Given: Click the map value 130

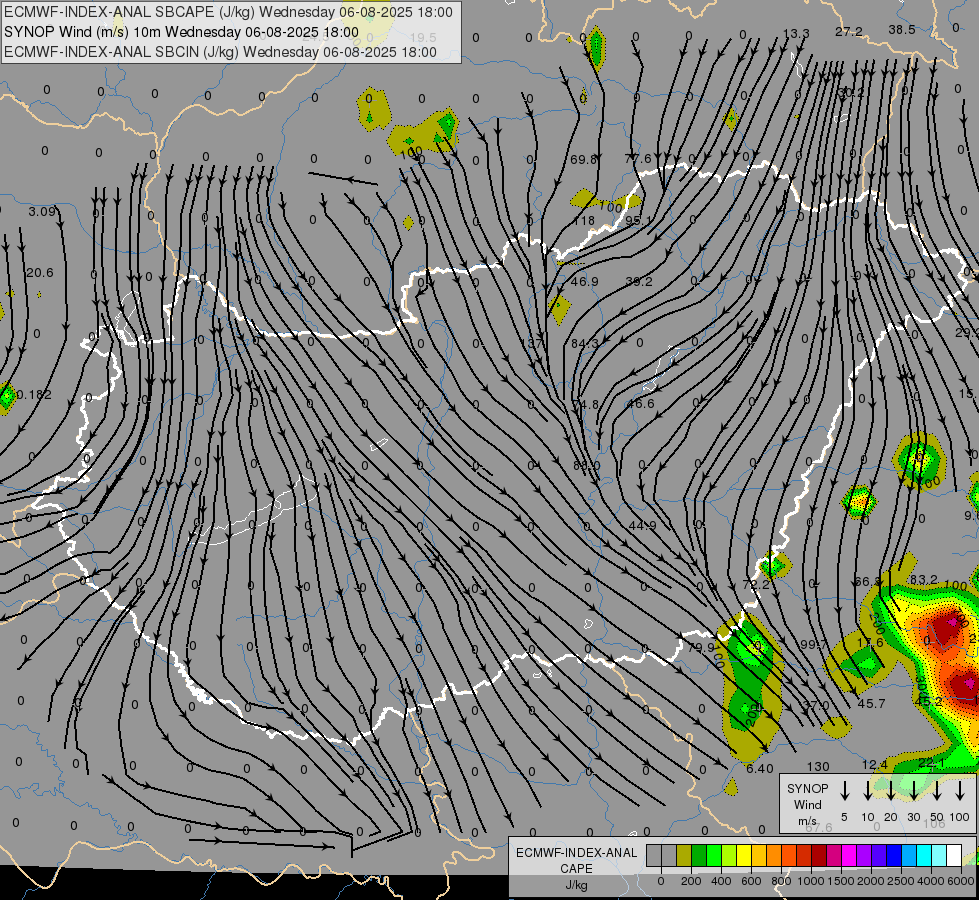Looking at the screenshot, I should tap(818, 766).
